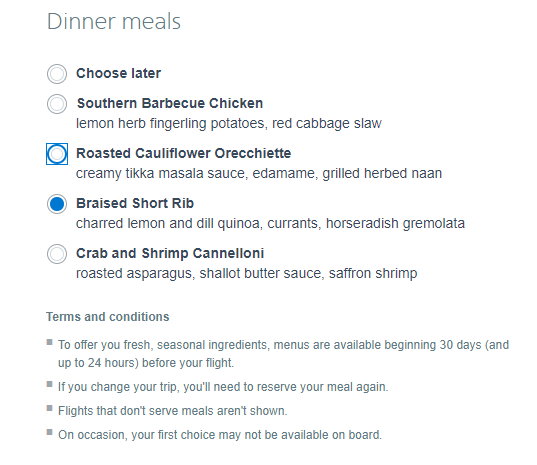The width and height of the screenshot is (537, 465).
Task: Click the Terms and conditions heading
Action: coord(108,317)
